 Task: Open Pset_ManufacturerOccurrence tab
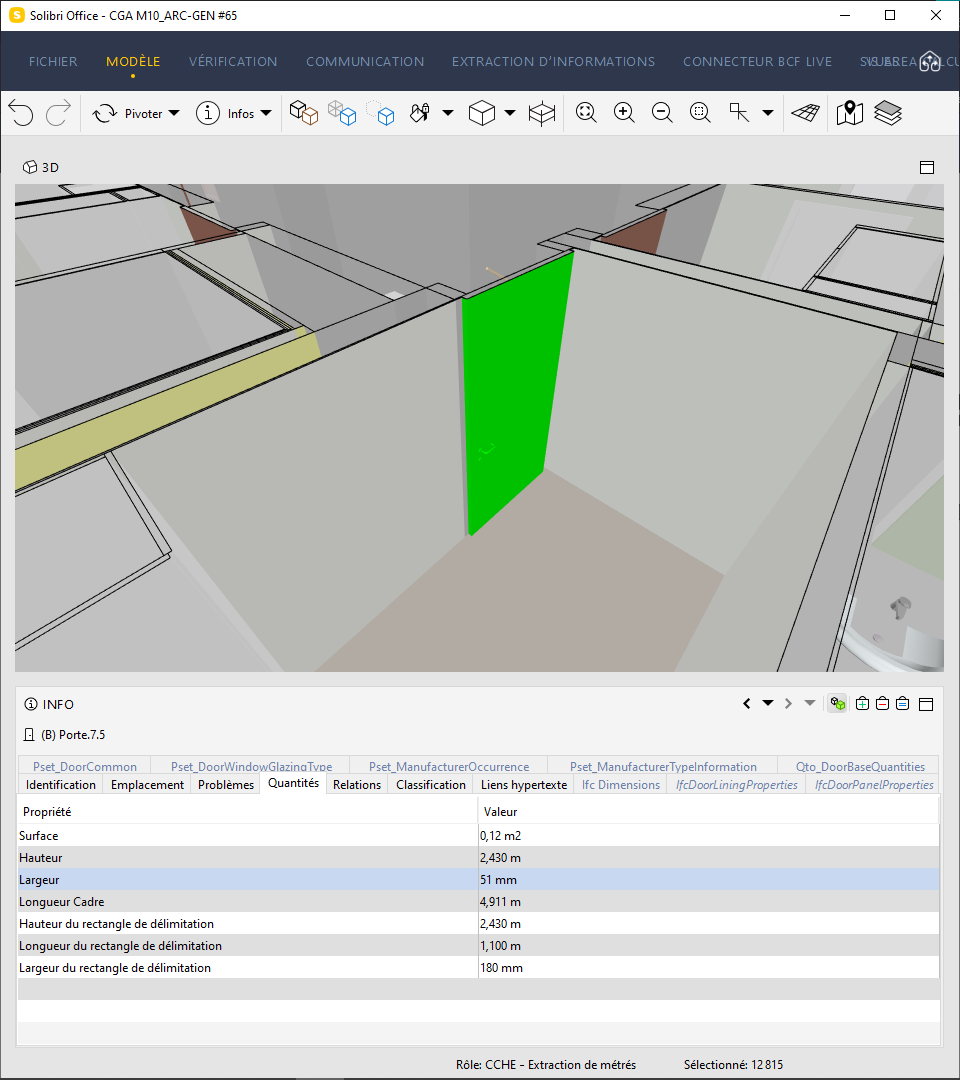[449, 766]
